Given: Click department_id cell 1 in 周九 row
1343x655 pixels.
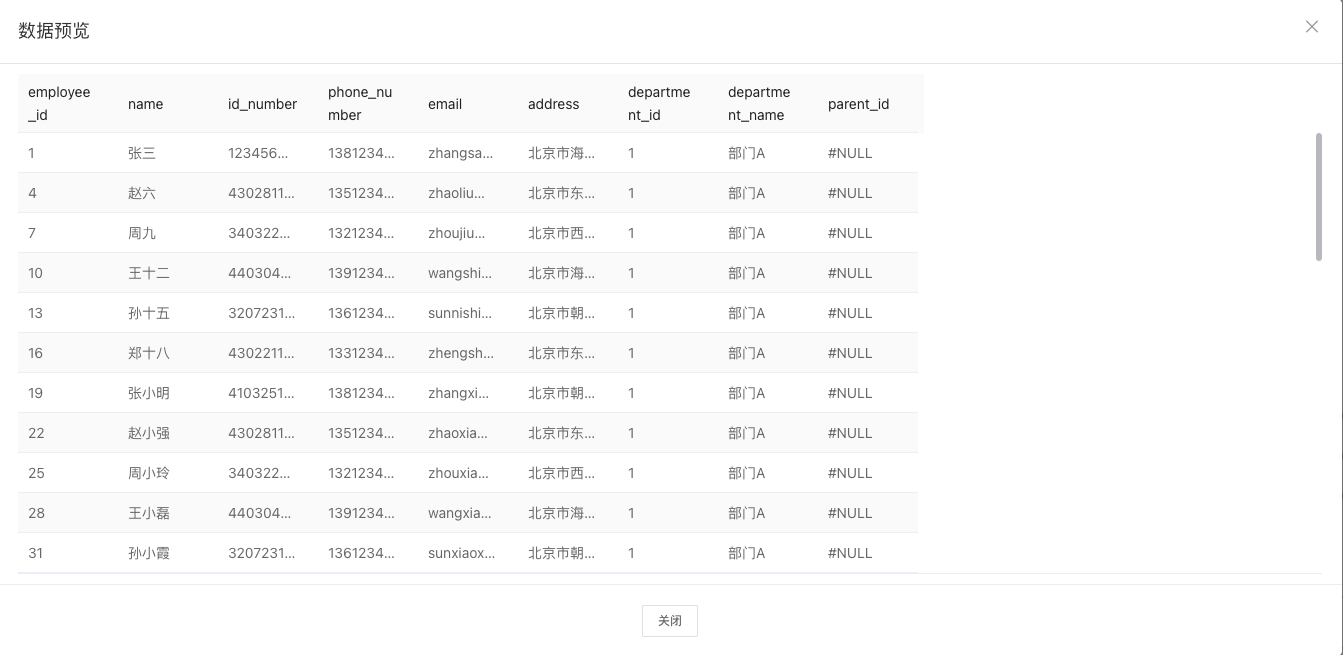Looking at the screenshot, I should (x=631, y=233).
